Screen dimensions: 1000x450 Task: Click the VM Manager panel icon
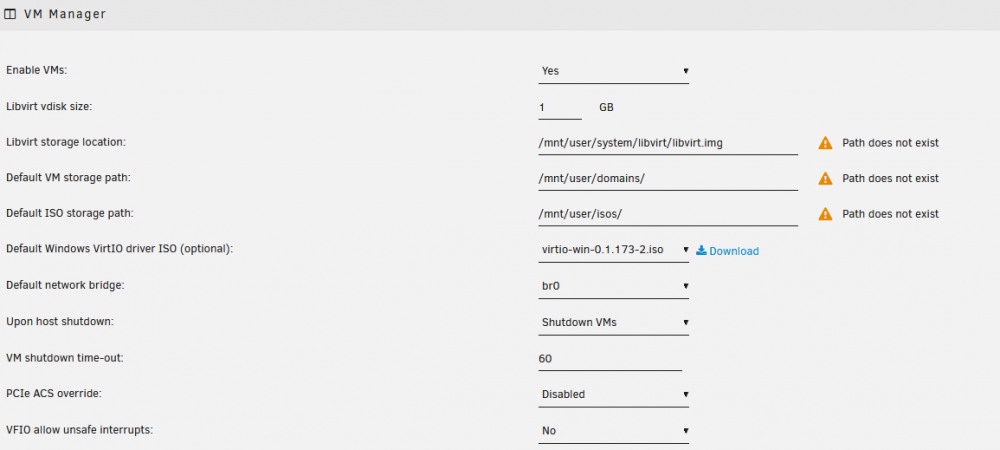pos(10,14)
